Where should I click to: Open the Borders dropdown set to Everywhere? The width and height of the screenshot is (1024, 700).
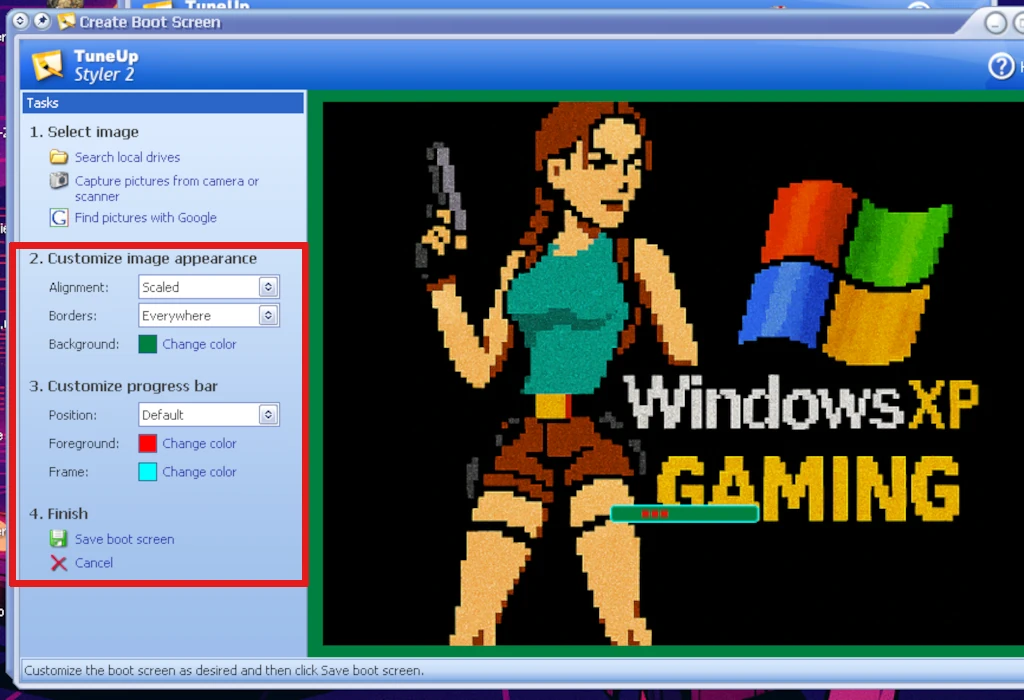coord(209,315)
